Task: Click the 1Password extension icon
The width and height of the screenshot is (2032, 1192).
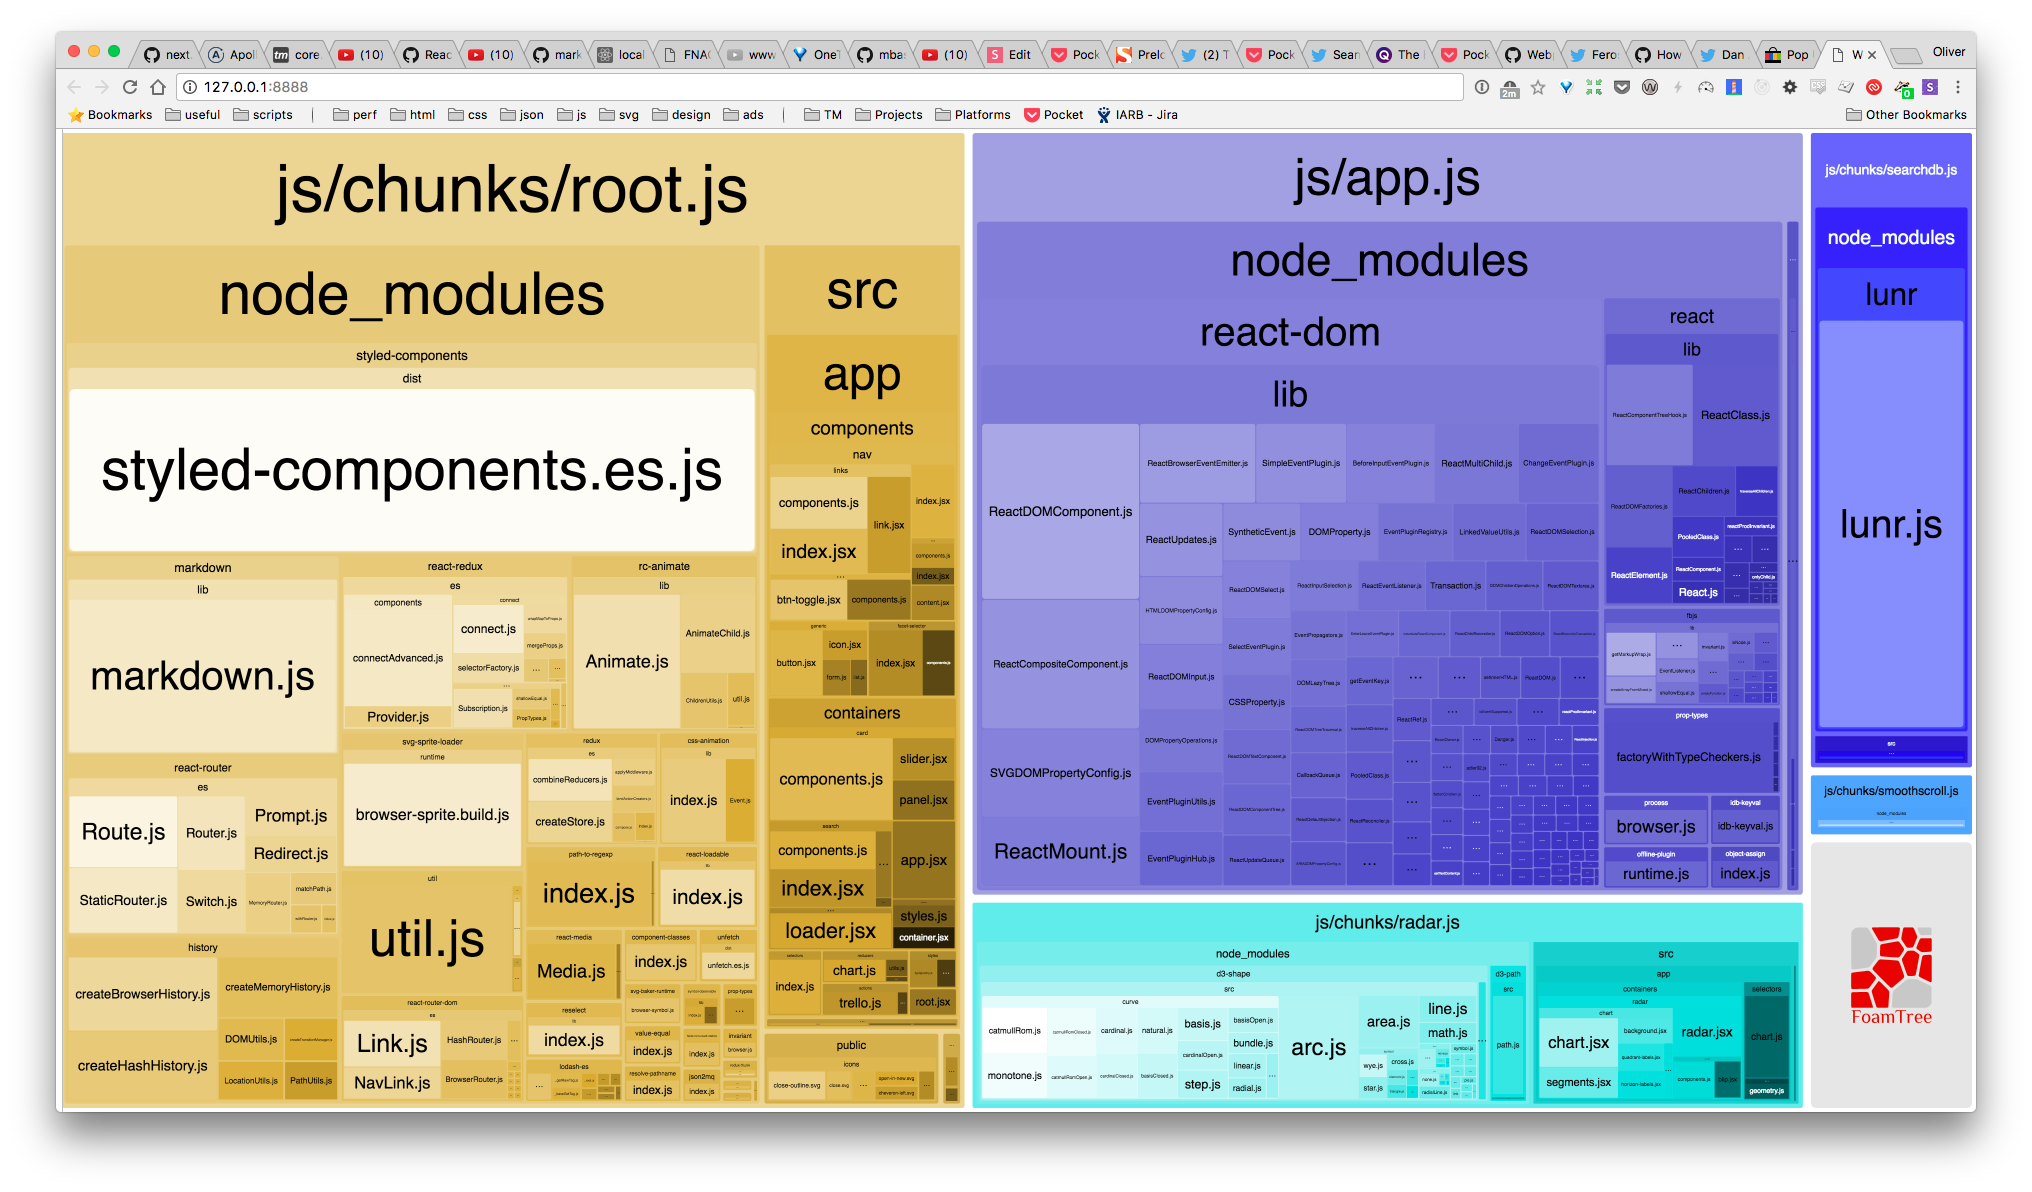Action: (x=1482, y=87)
